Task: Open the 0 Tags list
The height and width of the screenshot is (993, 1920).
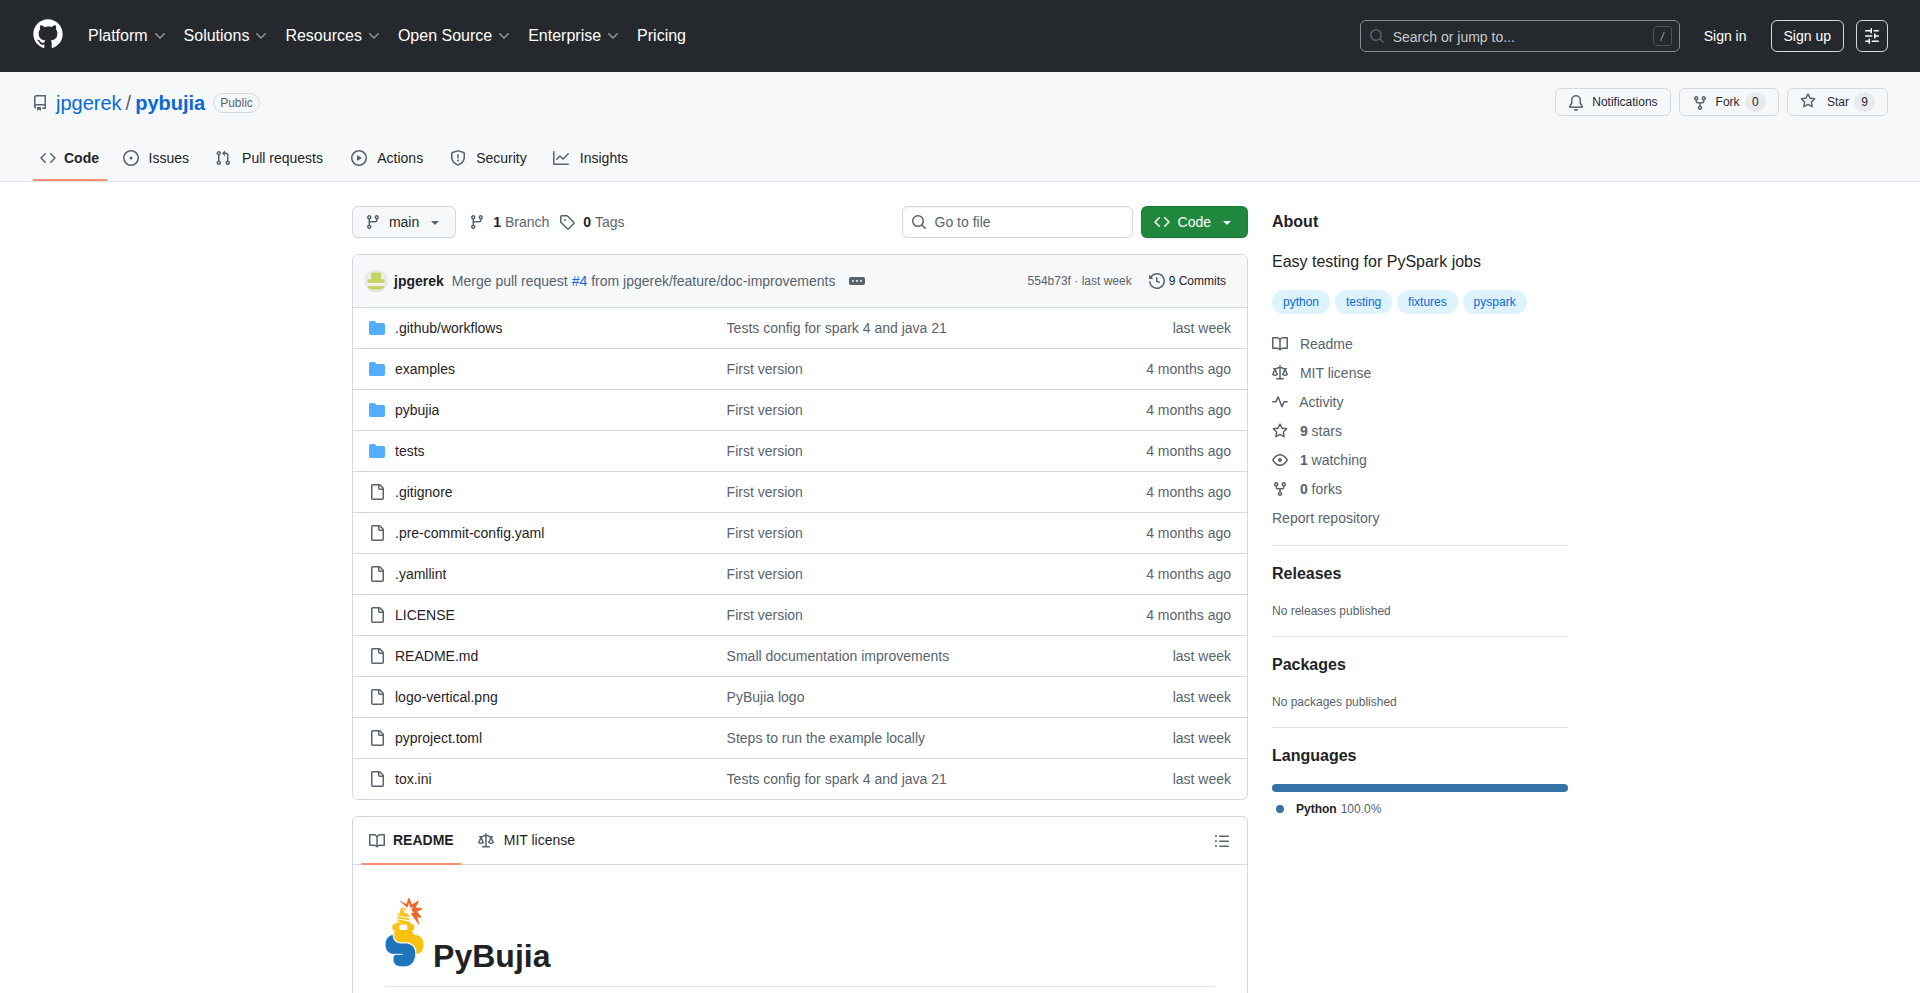Action: 592,222
